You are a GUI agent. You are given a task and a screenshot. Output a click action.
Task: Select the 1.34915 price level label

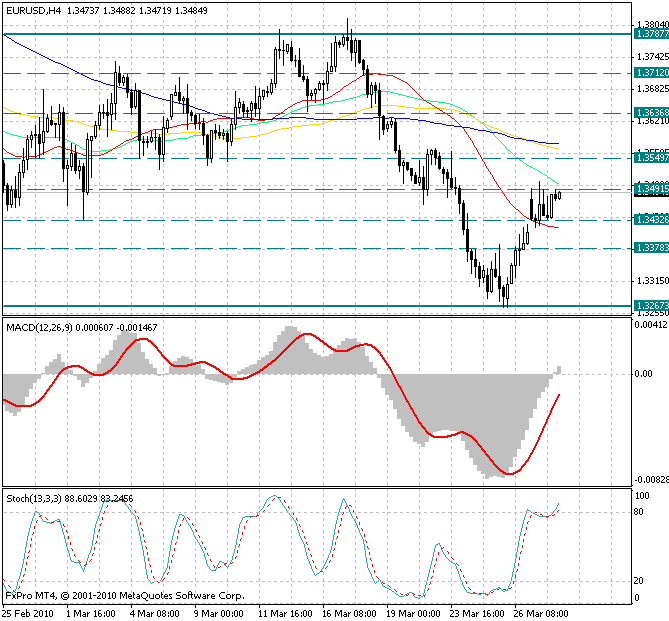point(652,189)
